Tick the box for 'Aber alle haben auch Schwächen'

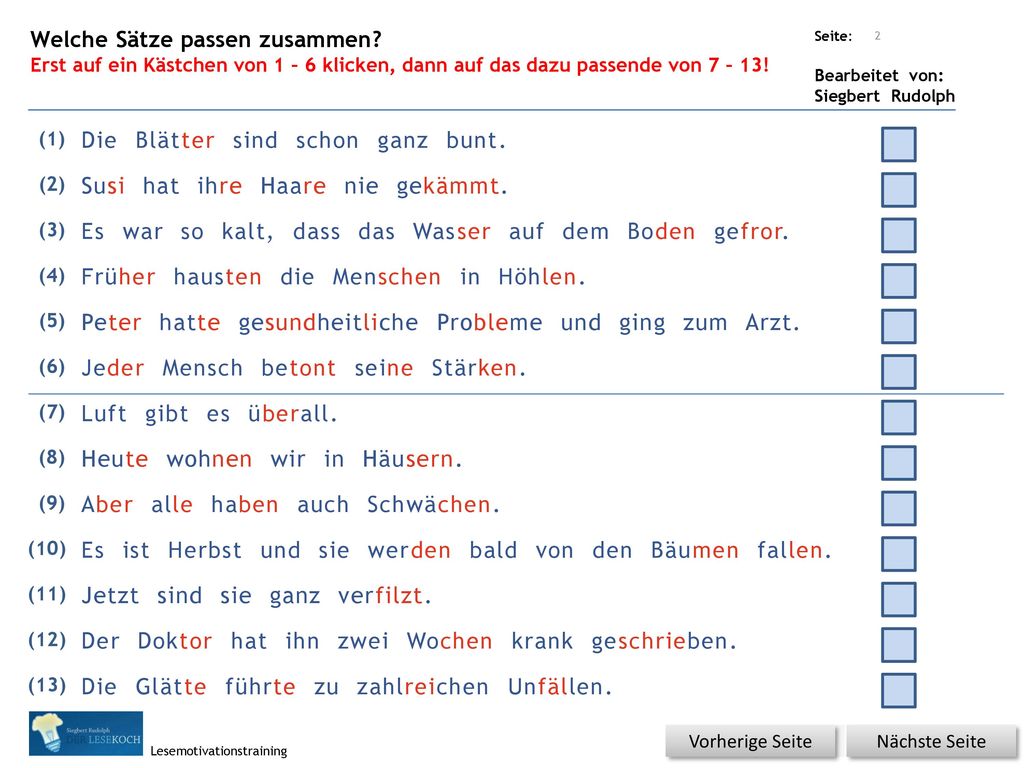coord(899,508)
